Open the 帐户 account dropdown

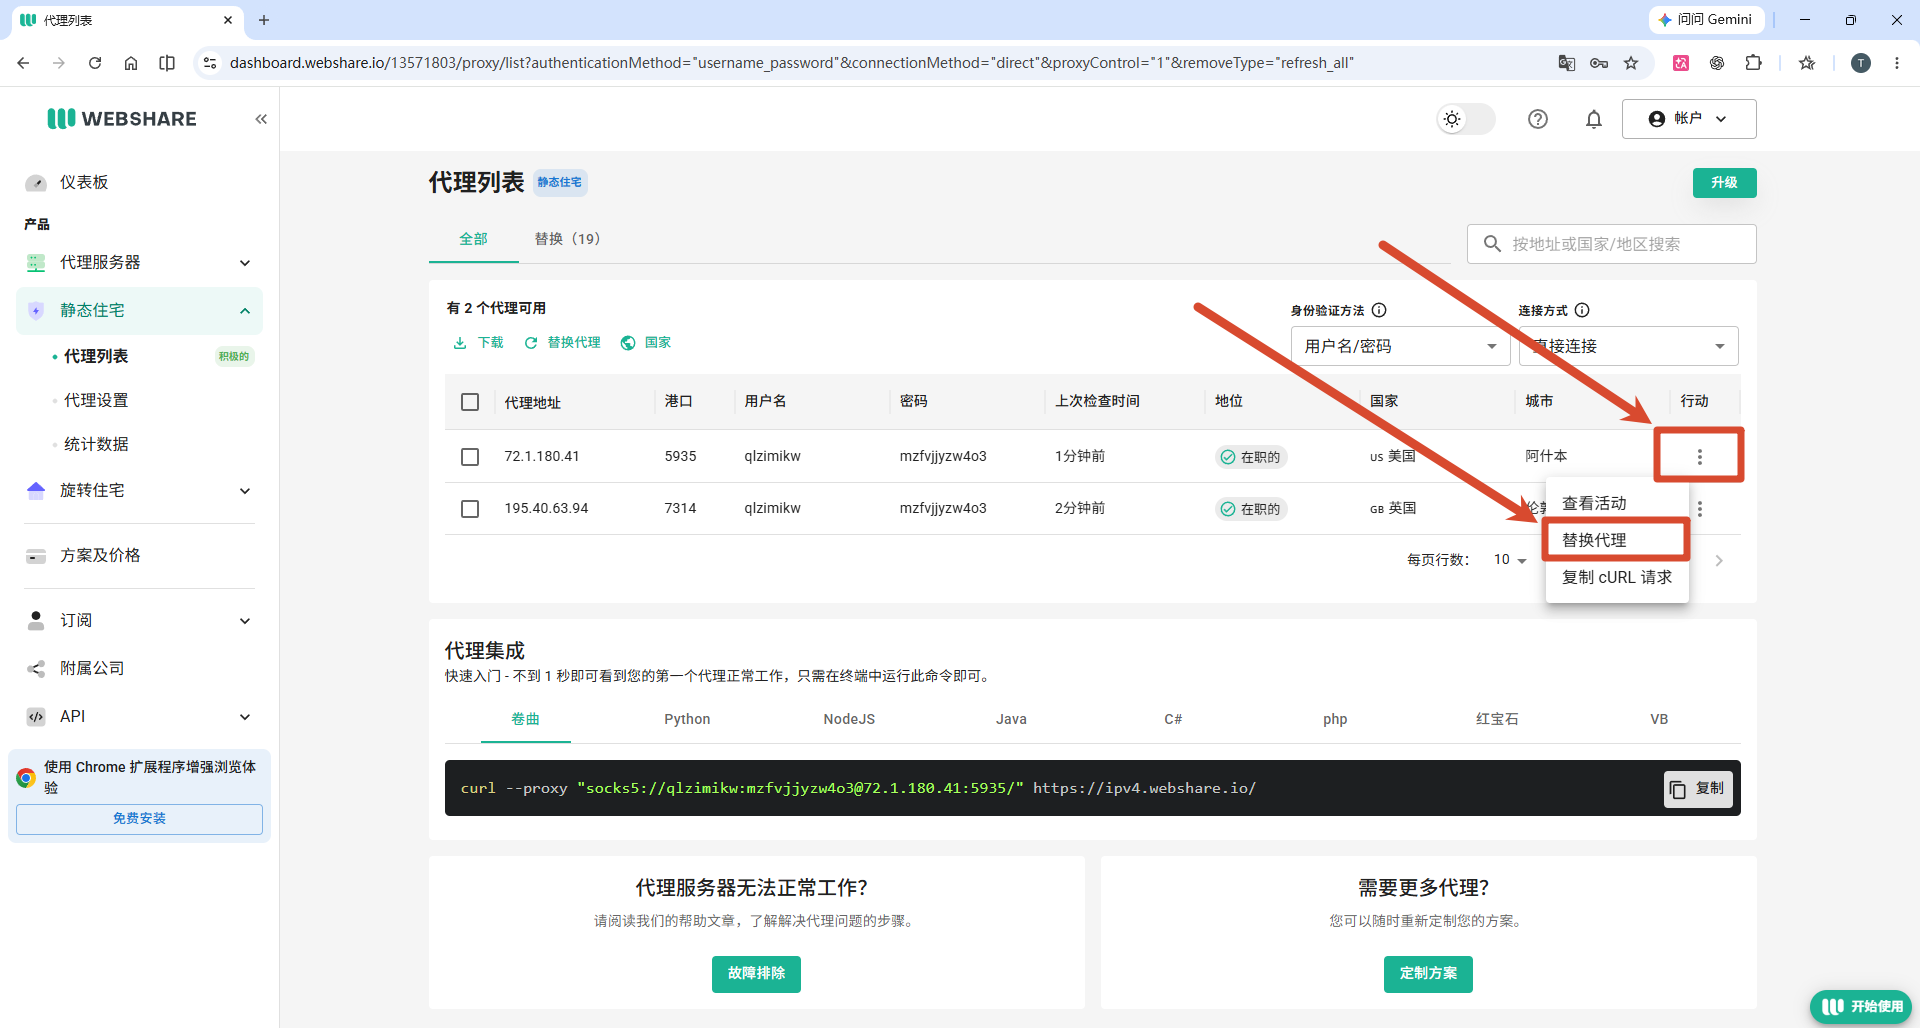(1689, 119)
